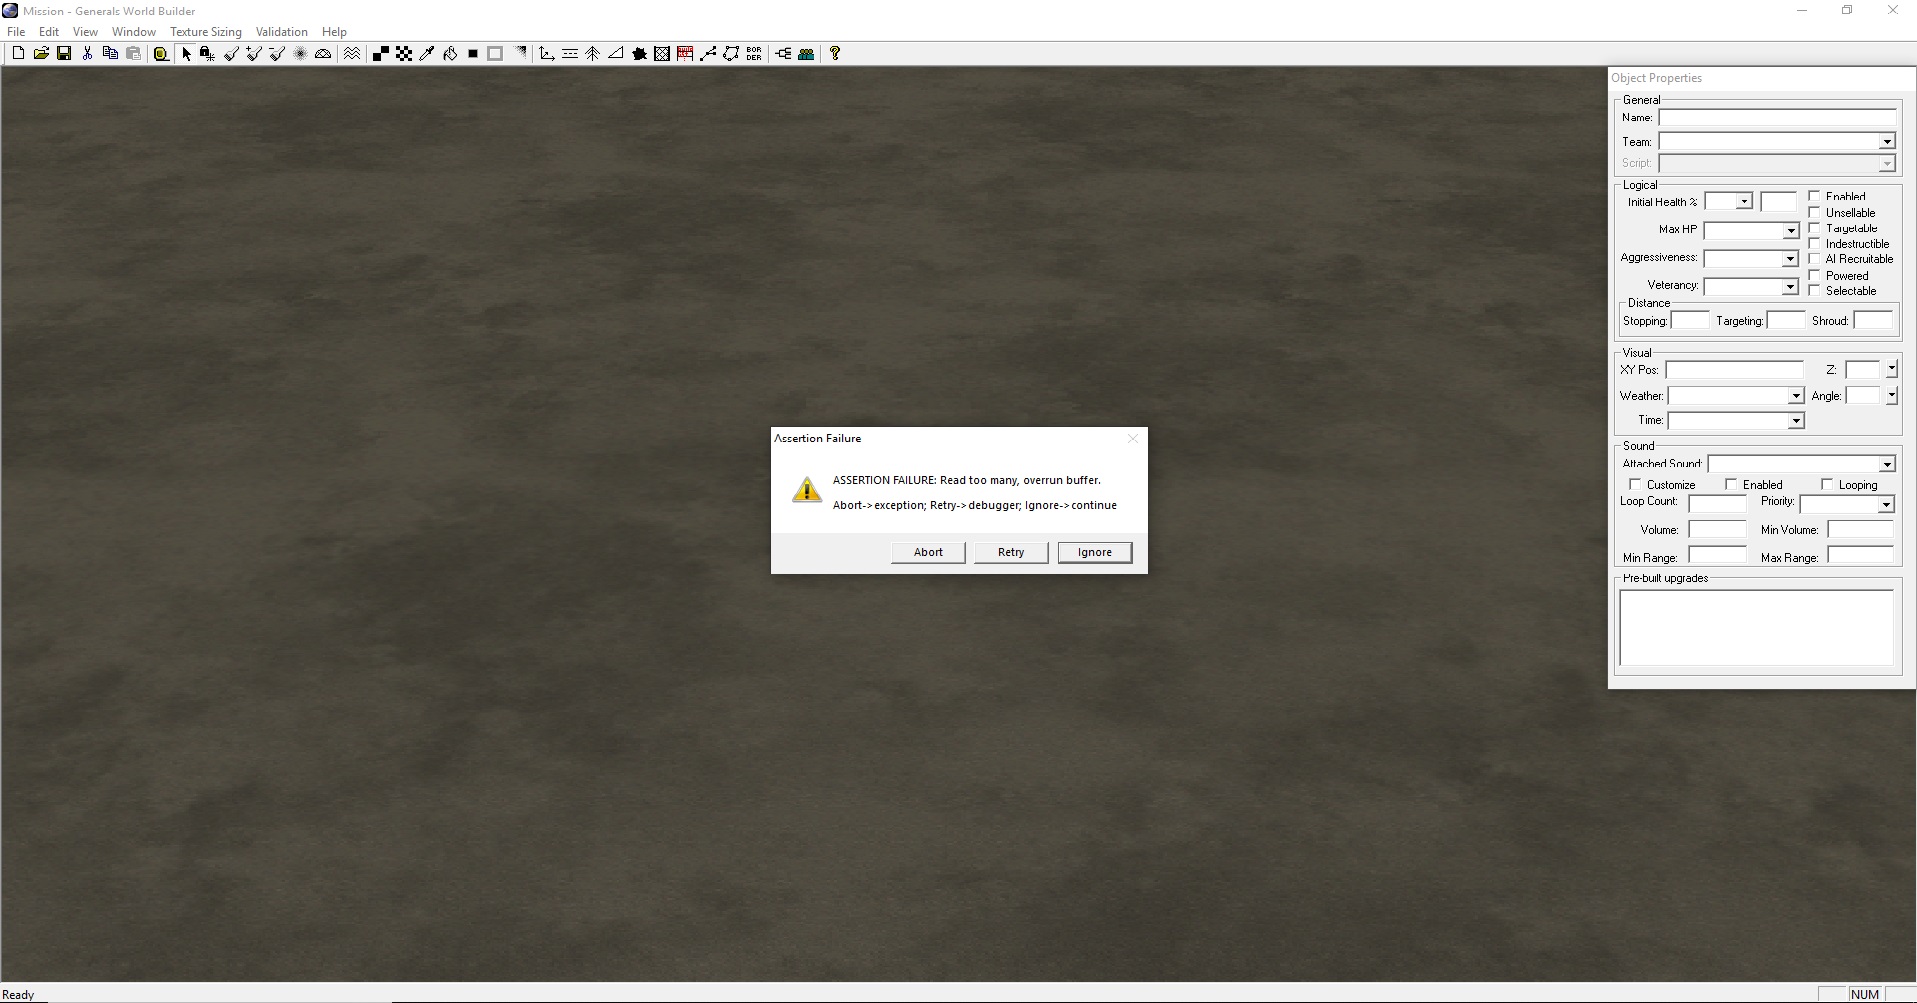This screenshot has height=1003, width=1917.
Task: Expand the Weather dropdown list
Action: [1795, 396]
